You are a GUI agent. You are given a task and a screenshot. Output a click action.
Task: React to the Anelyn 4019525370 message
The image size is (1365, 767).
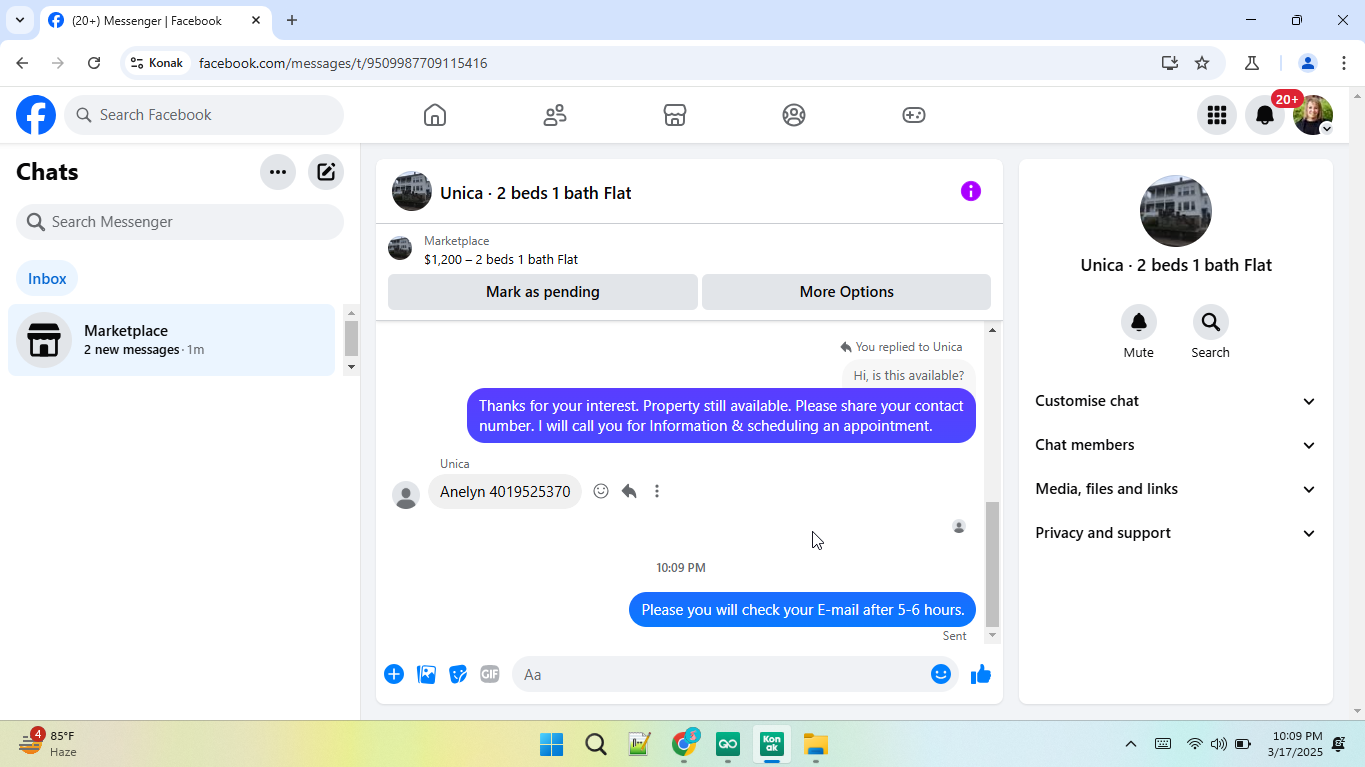601,491
